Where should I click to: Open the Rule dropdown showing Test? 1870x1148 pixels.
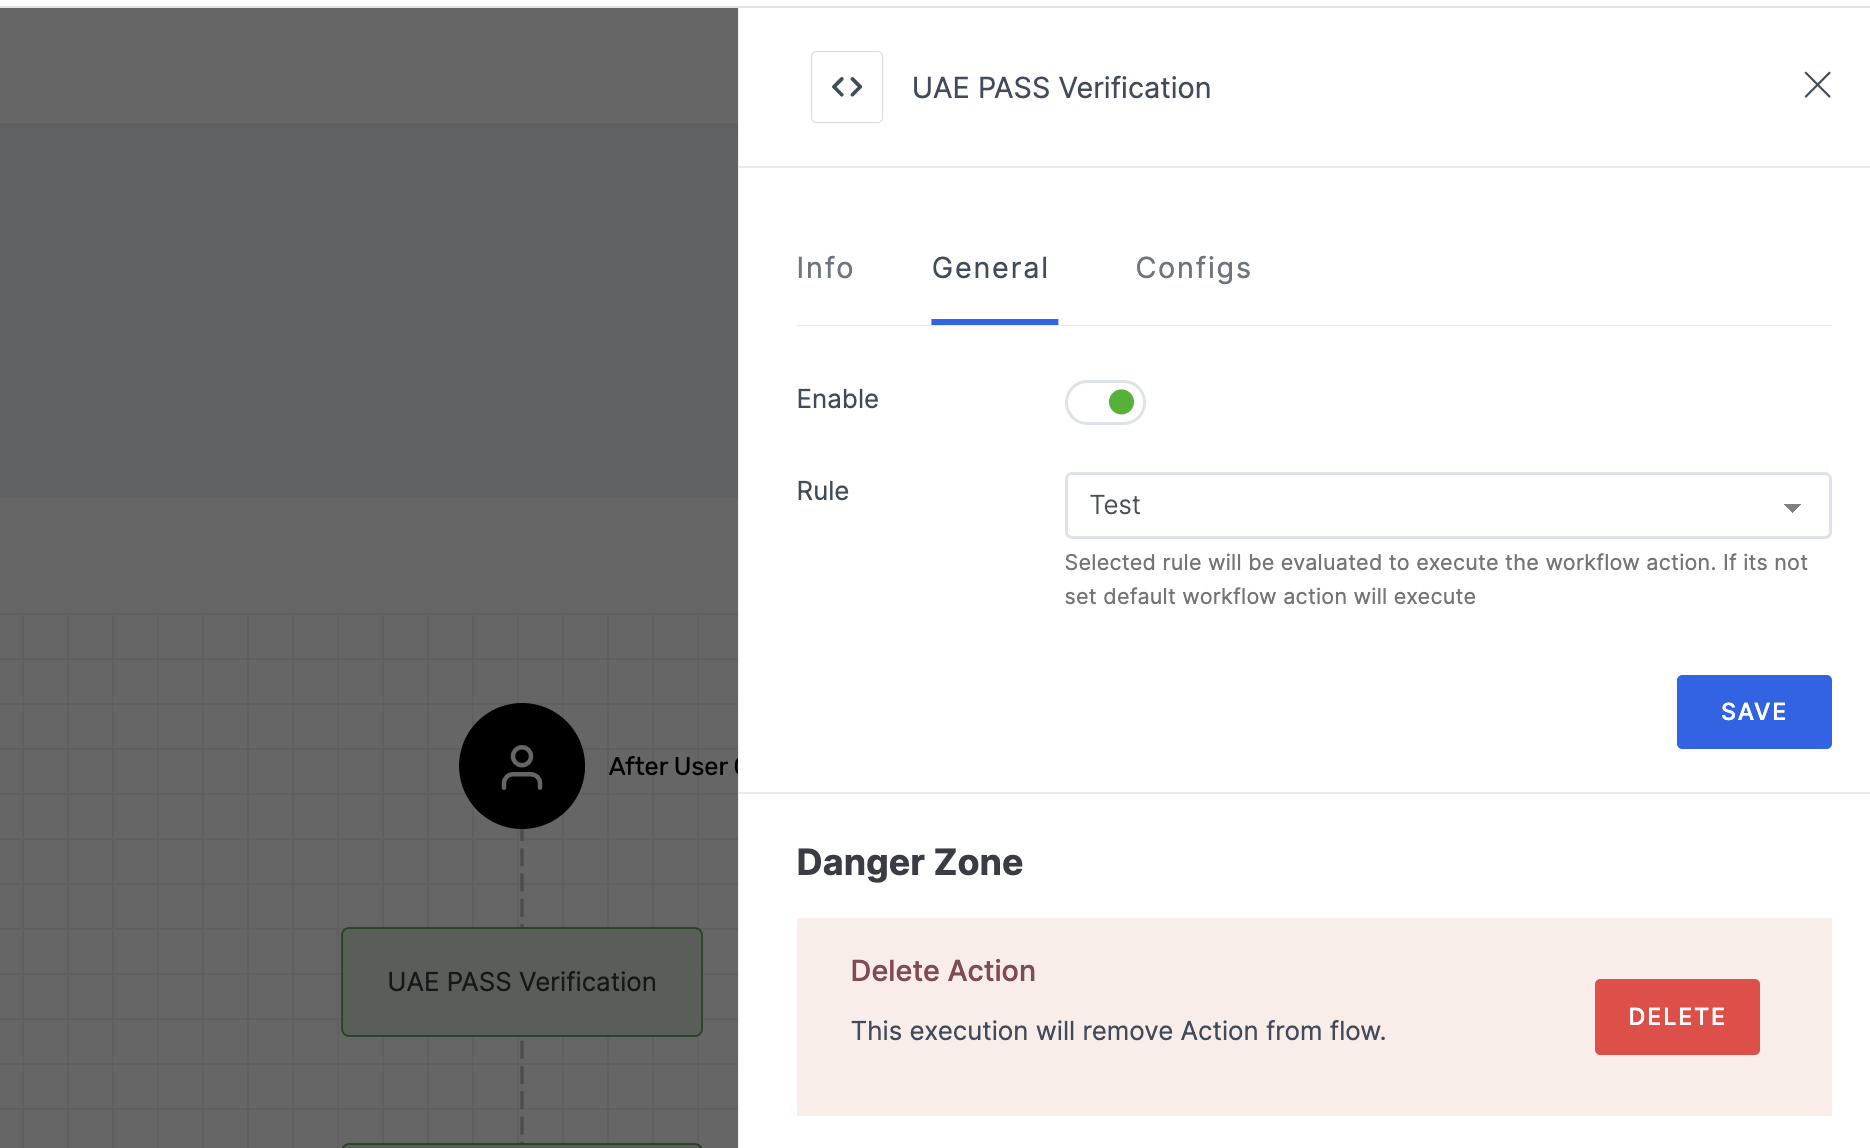(x=1448, y=505)
